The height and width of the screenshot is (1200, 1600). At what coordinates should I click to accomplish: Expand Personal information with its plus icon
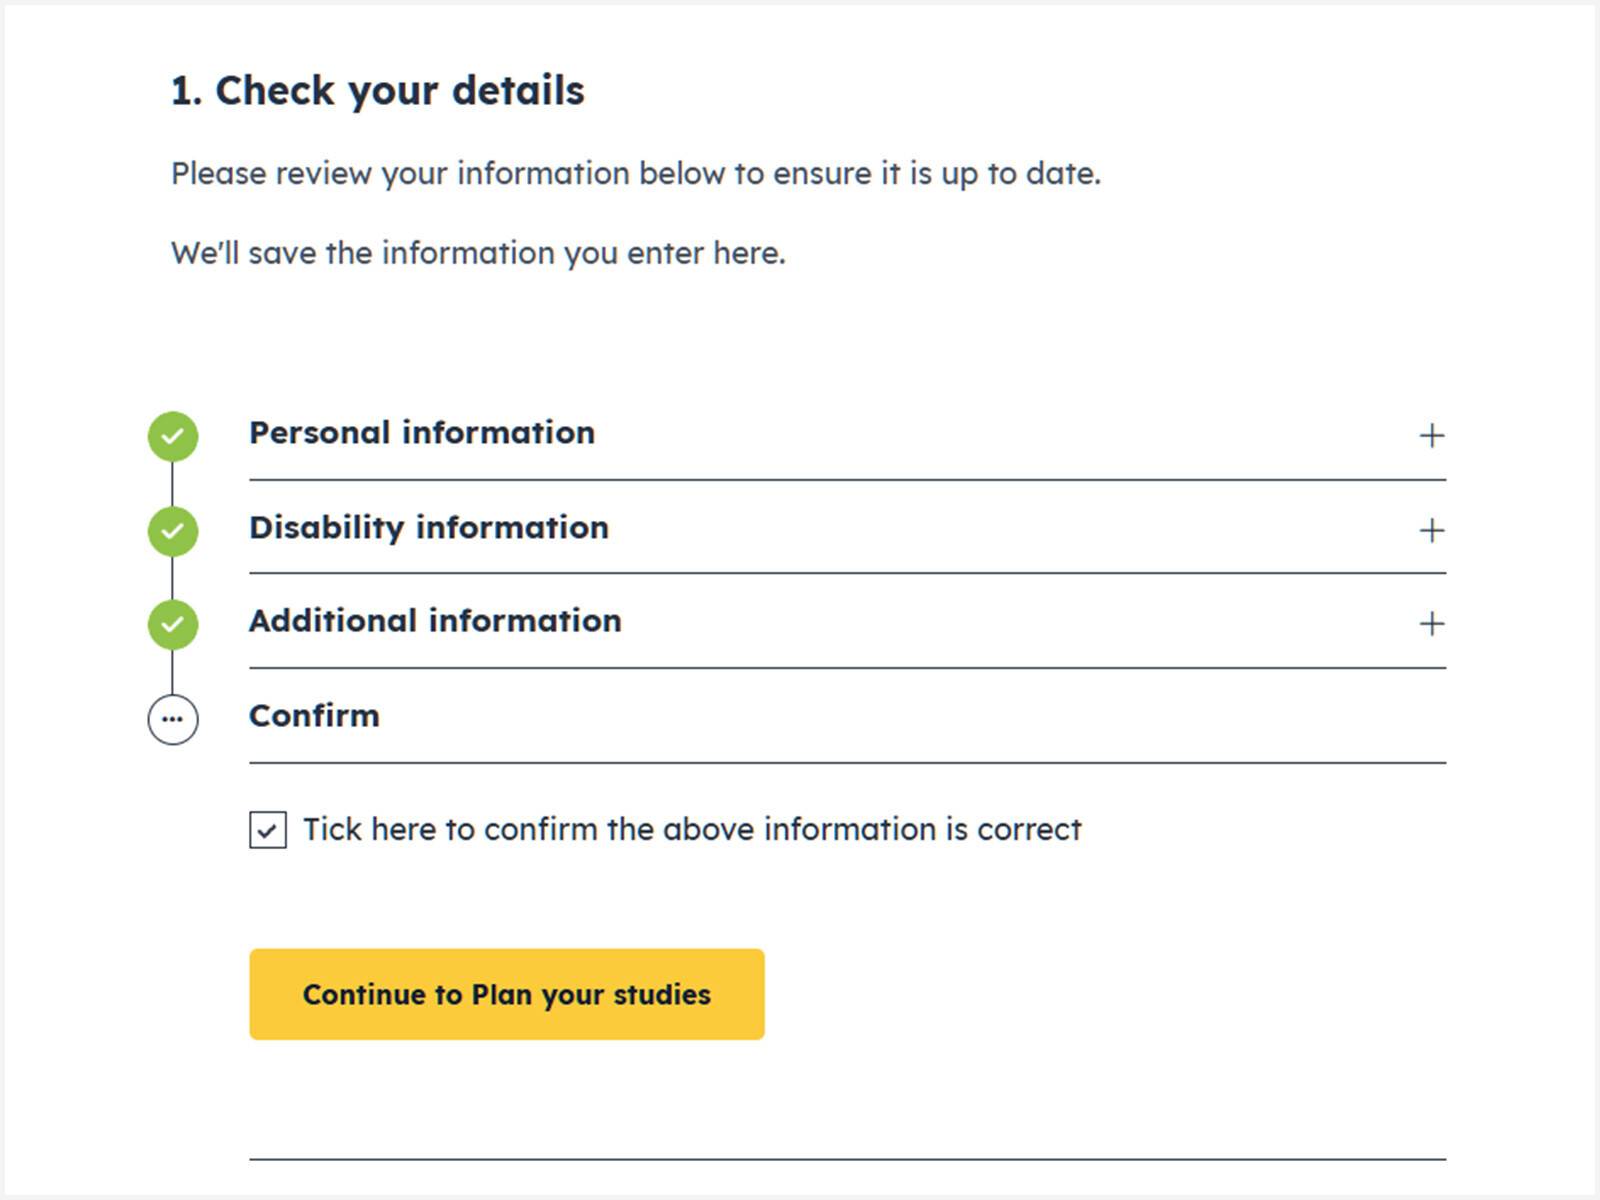click(1431, 436)
